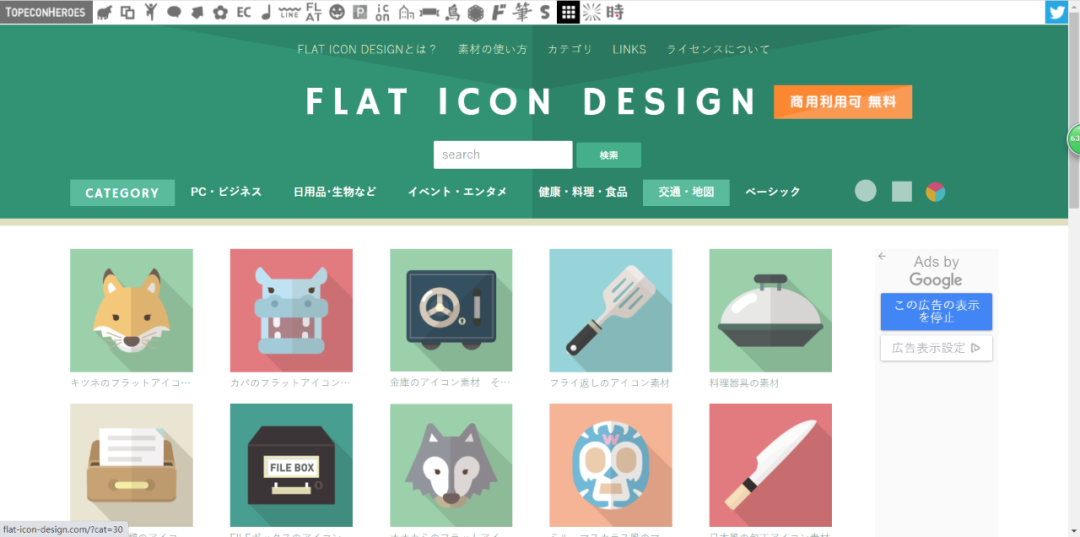This screenshot has height=537, width=1080.
Task: Focus the search input field
Action: 503,155
